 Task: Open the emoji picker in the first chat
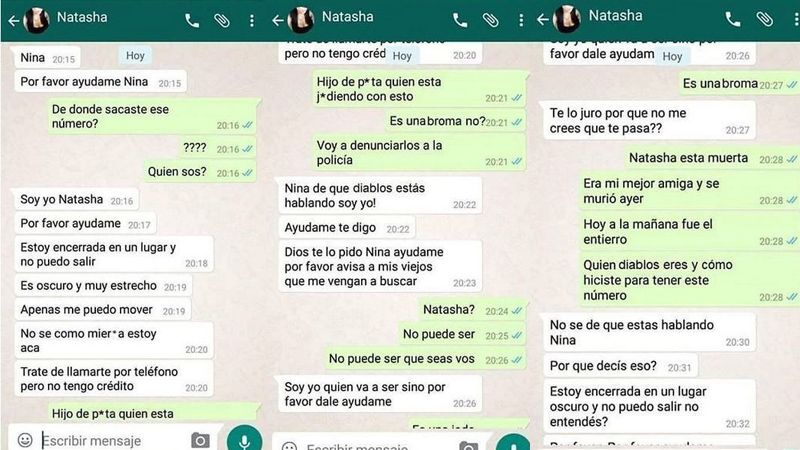(x=25, y=440)
